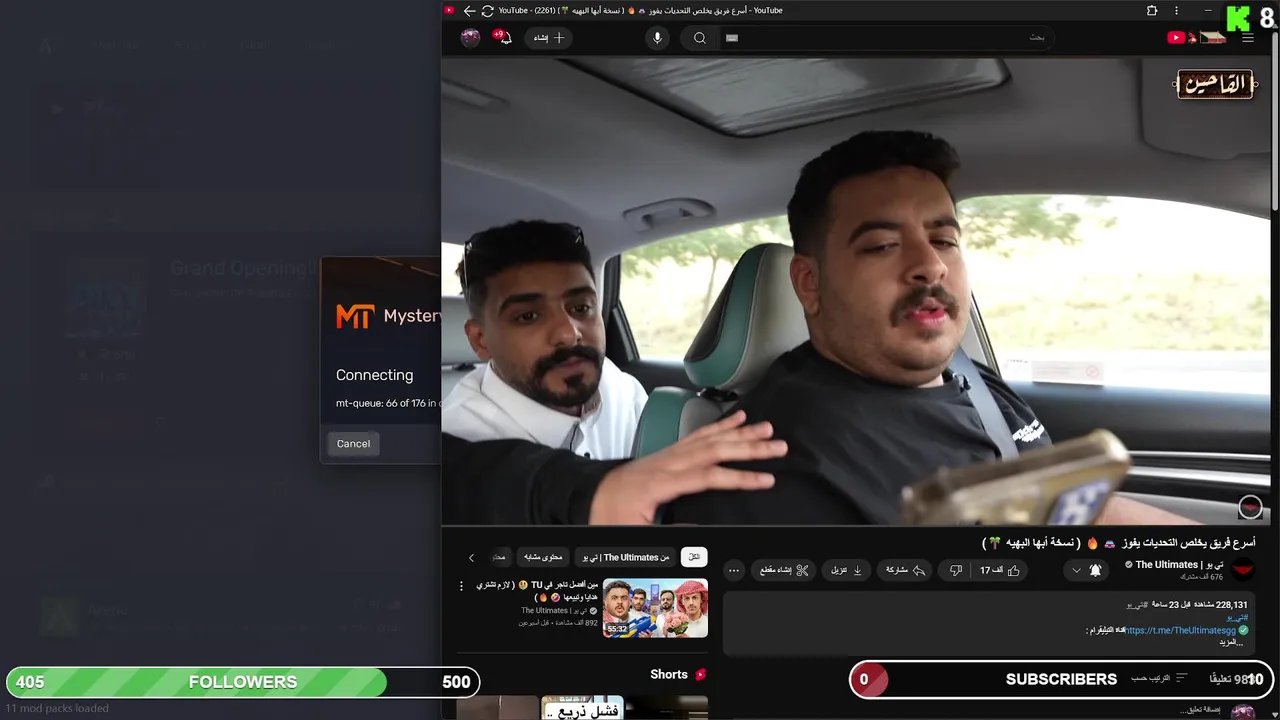The height and width of the screenshot is (720, 1280).
Task: Click the add comment field
Action: tap(1200, 710)
